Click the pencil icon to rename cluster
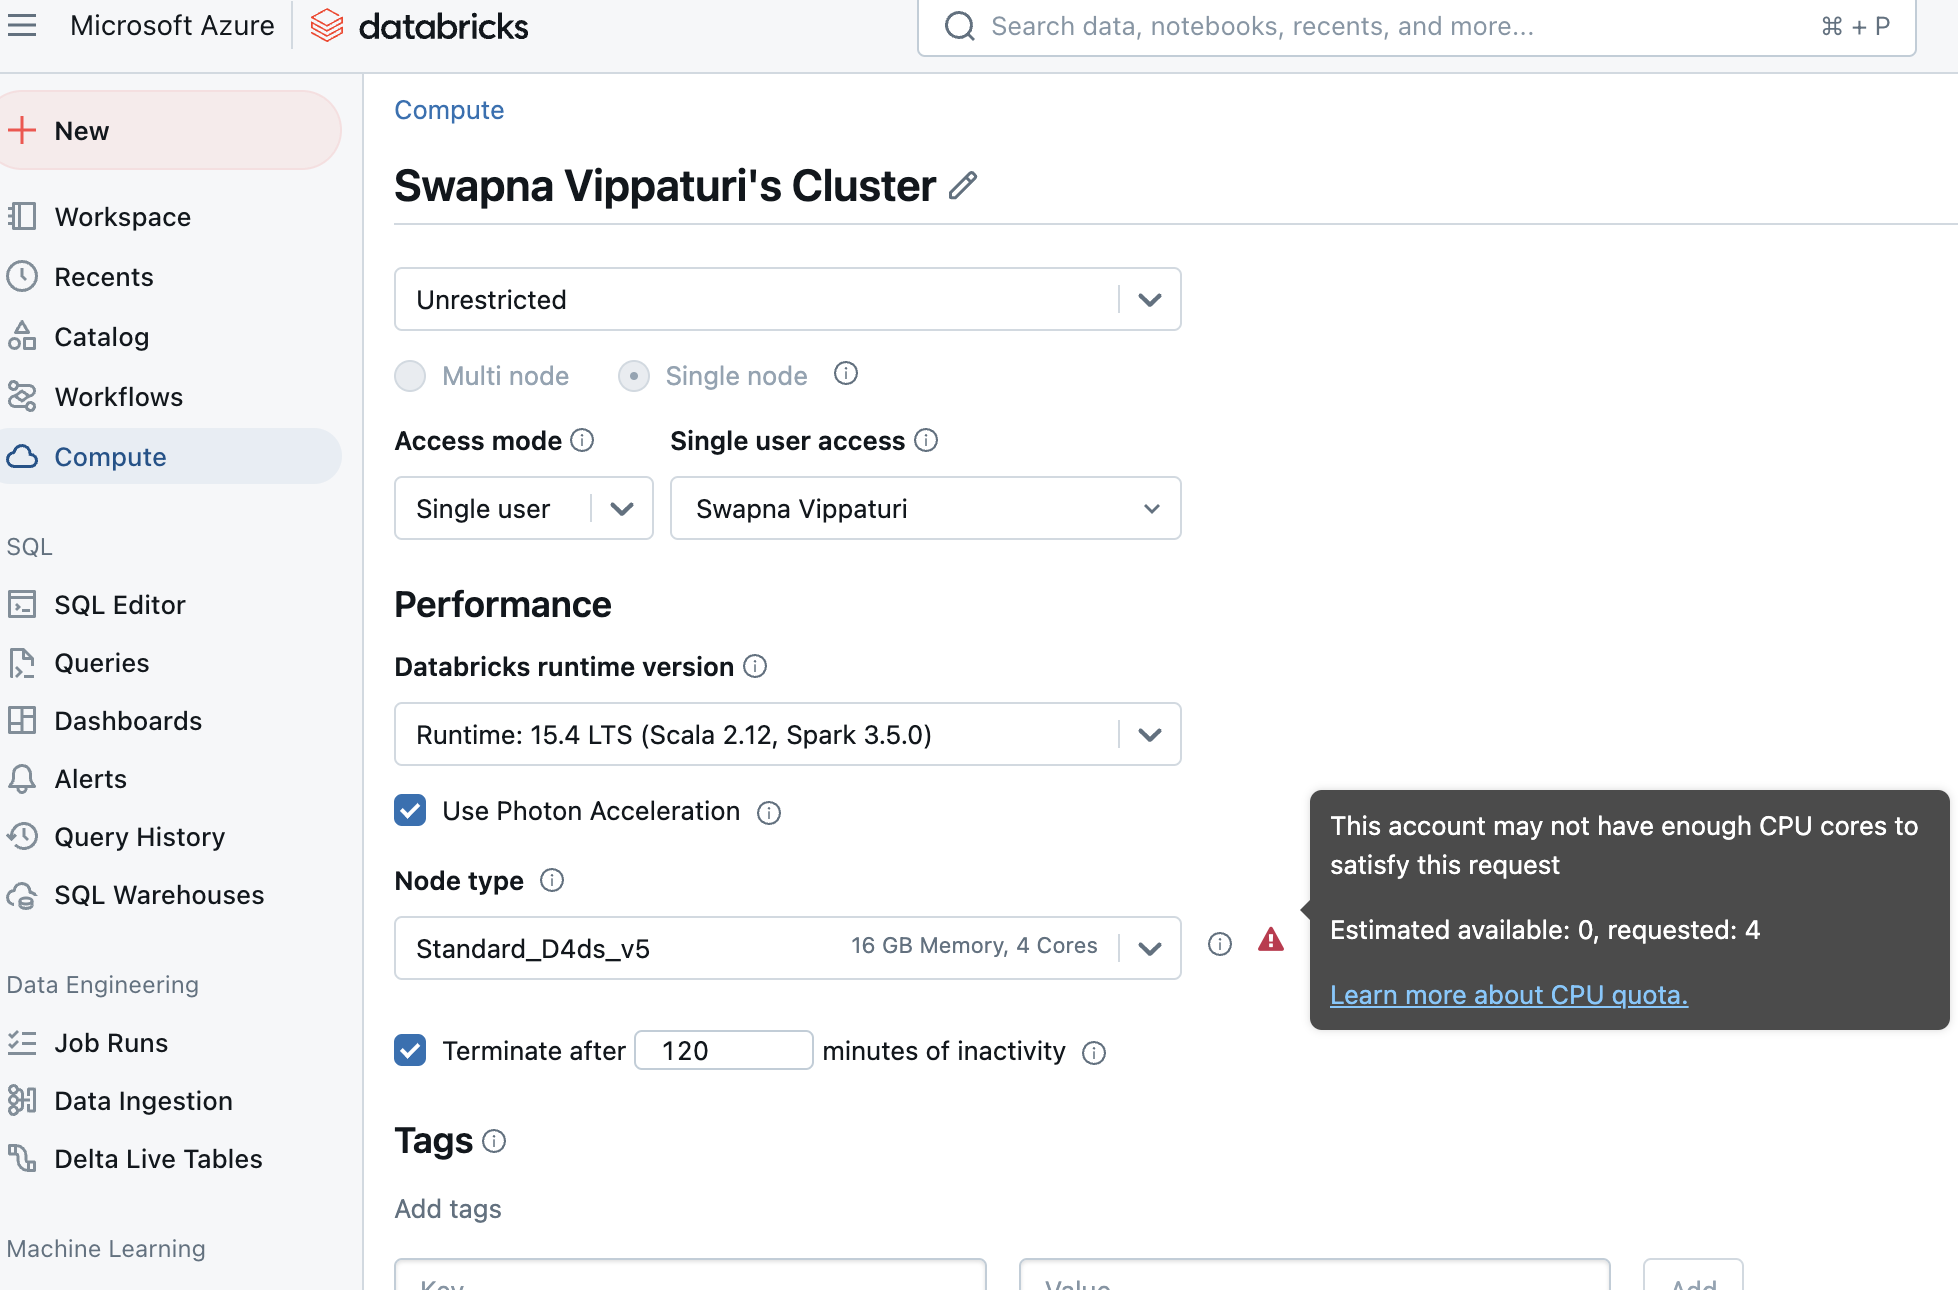 pos(962,186)
